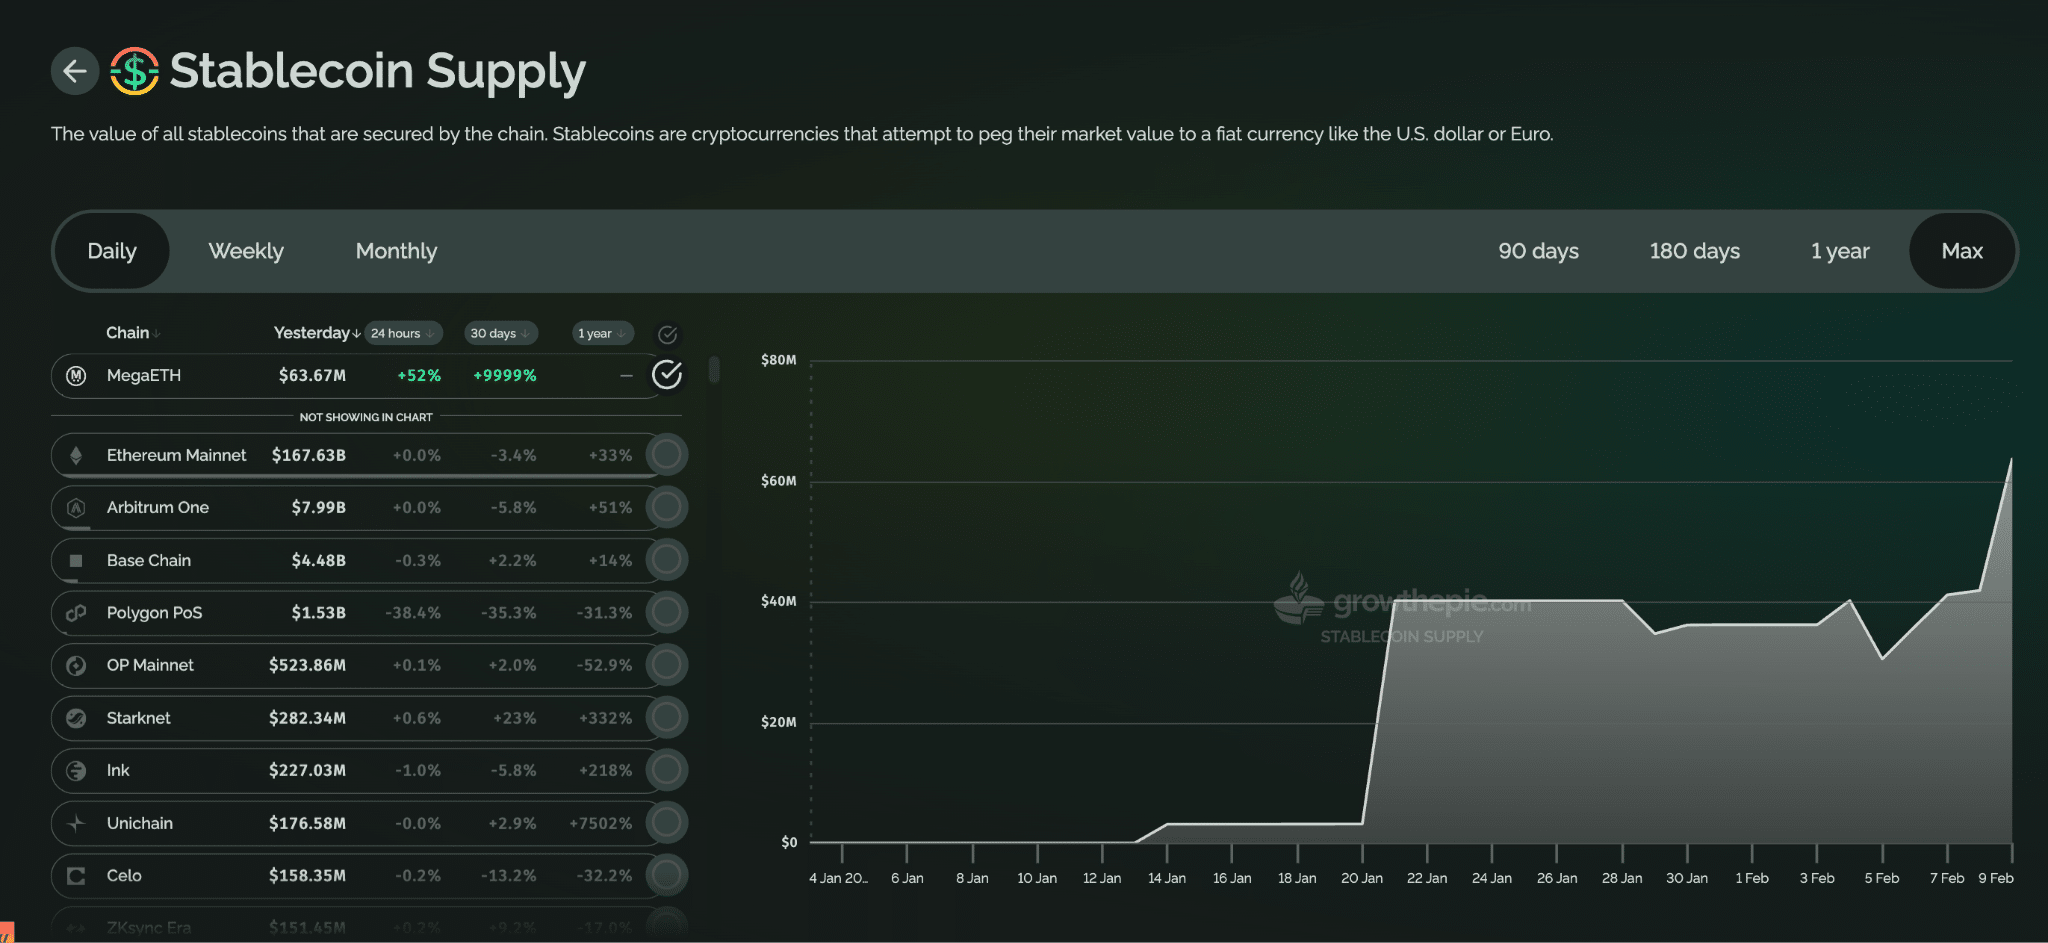Click MegaETH value $63.67M

pyautogui.click(x=312, y=376)
